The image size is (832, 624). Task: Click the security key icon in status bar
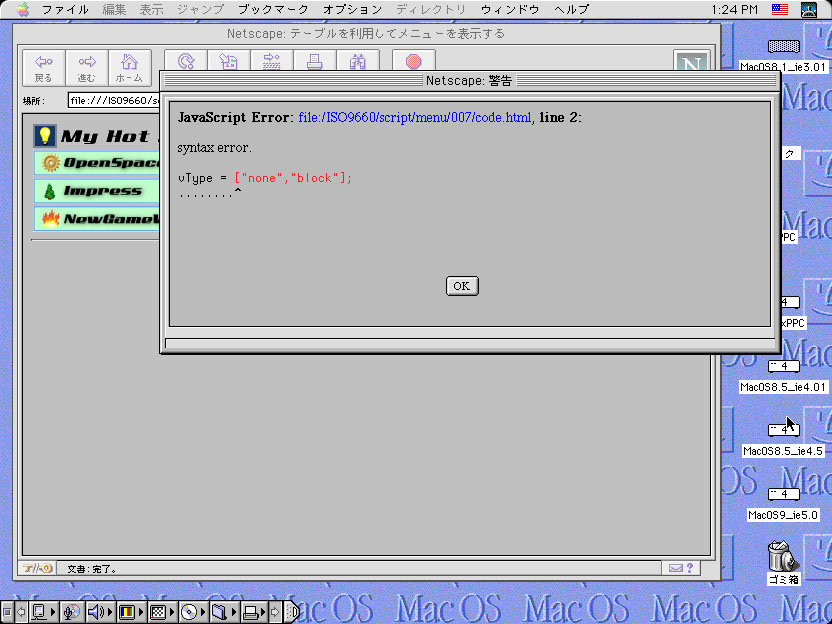tap(37, 568)
